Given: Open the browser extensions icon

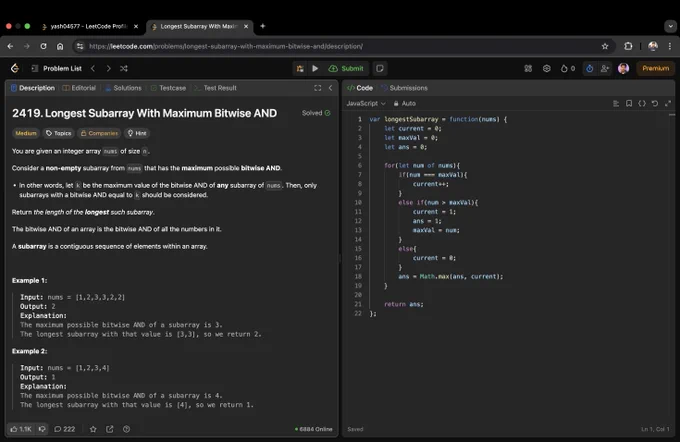Looking at the screenshot, I should (628, 46).
